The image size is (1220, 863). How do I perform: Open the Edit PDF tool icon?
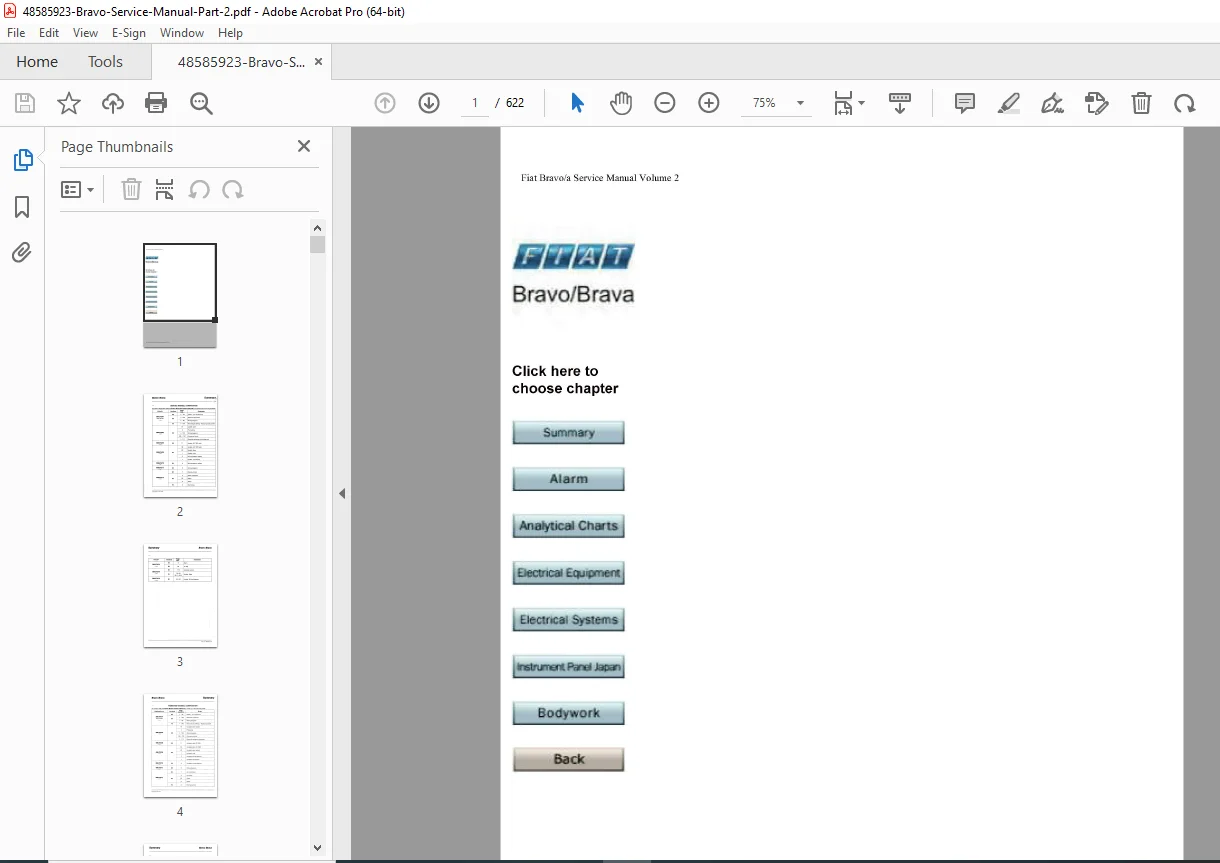(1097, 103)
